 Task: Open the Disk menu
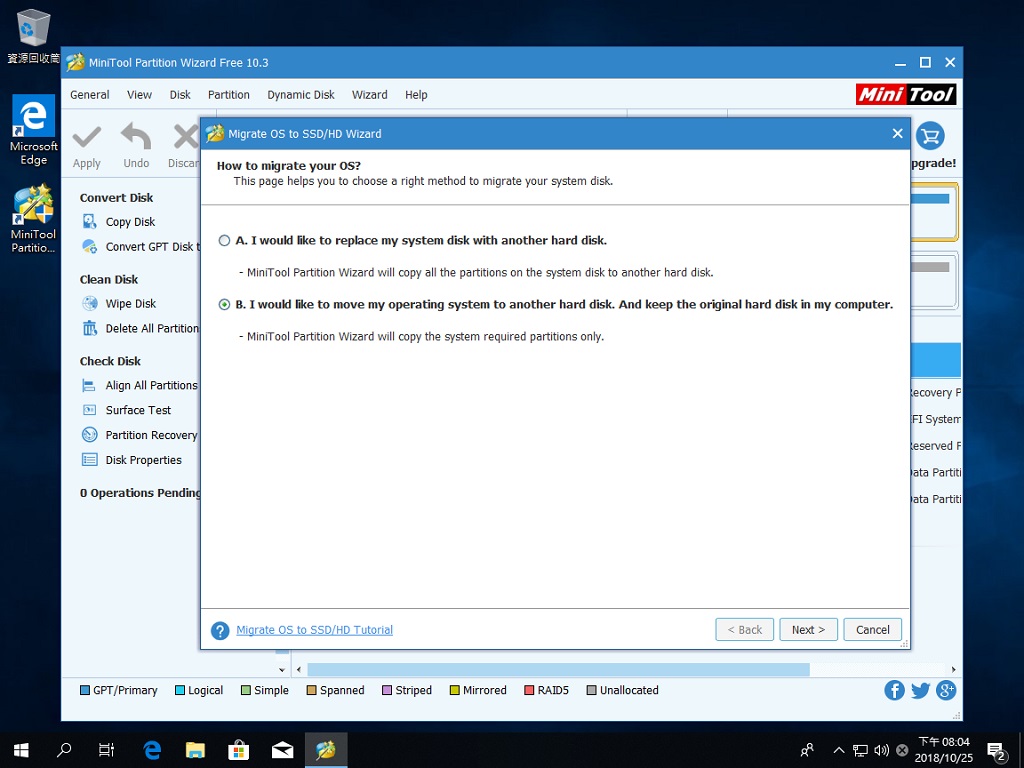[x=180, y=95]
